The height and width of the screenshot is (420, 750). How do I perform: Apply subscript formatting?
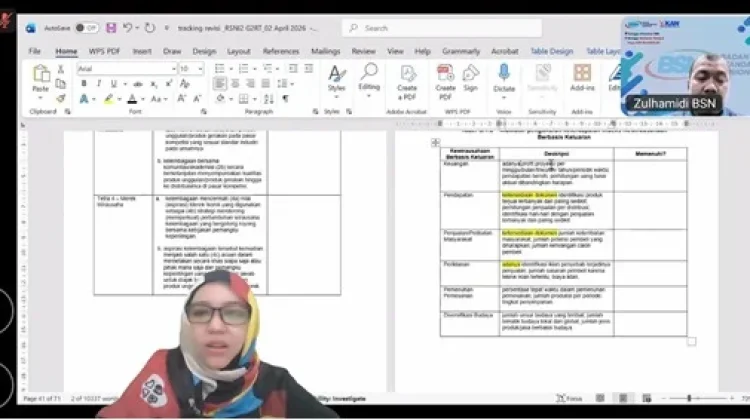coord(154,84)
